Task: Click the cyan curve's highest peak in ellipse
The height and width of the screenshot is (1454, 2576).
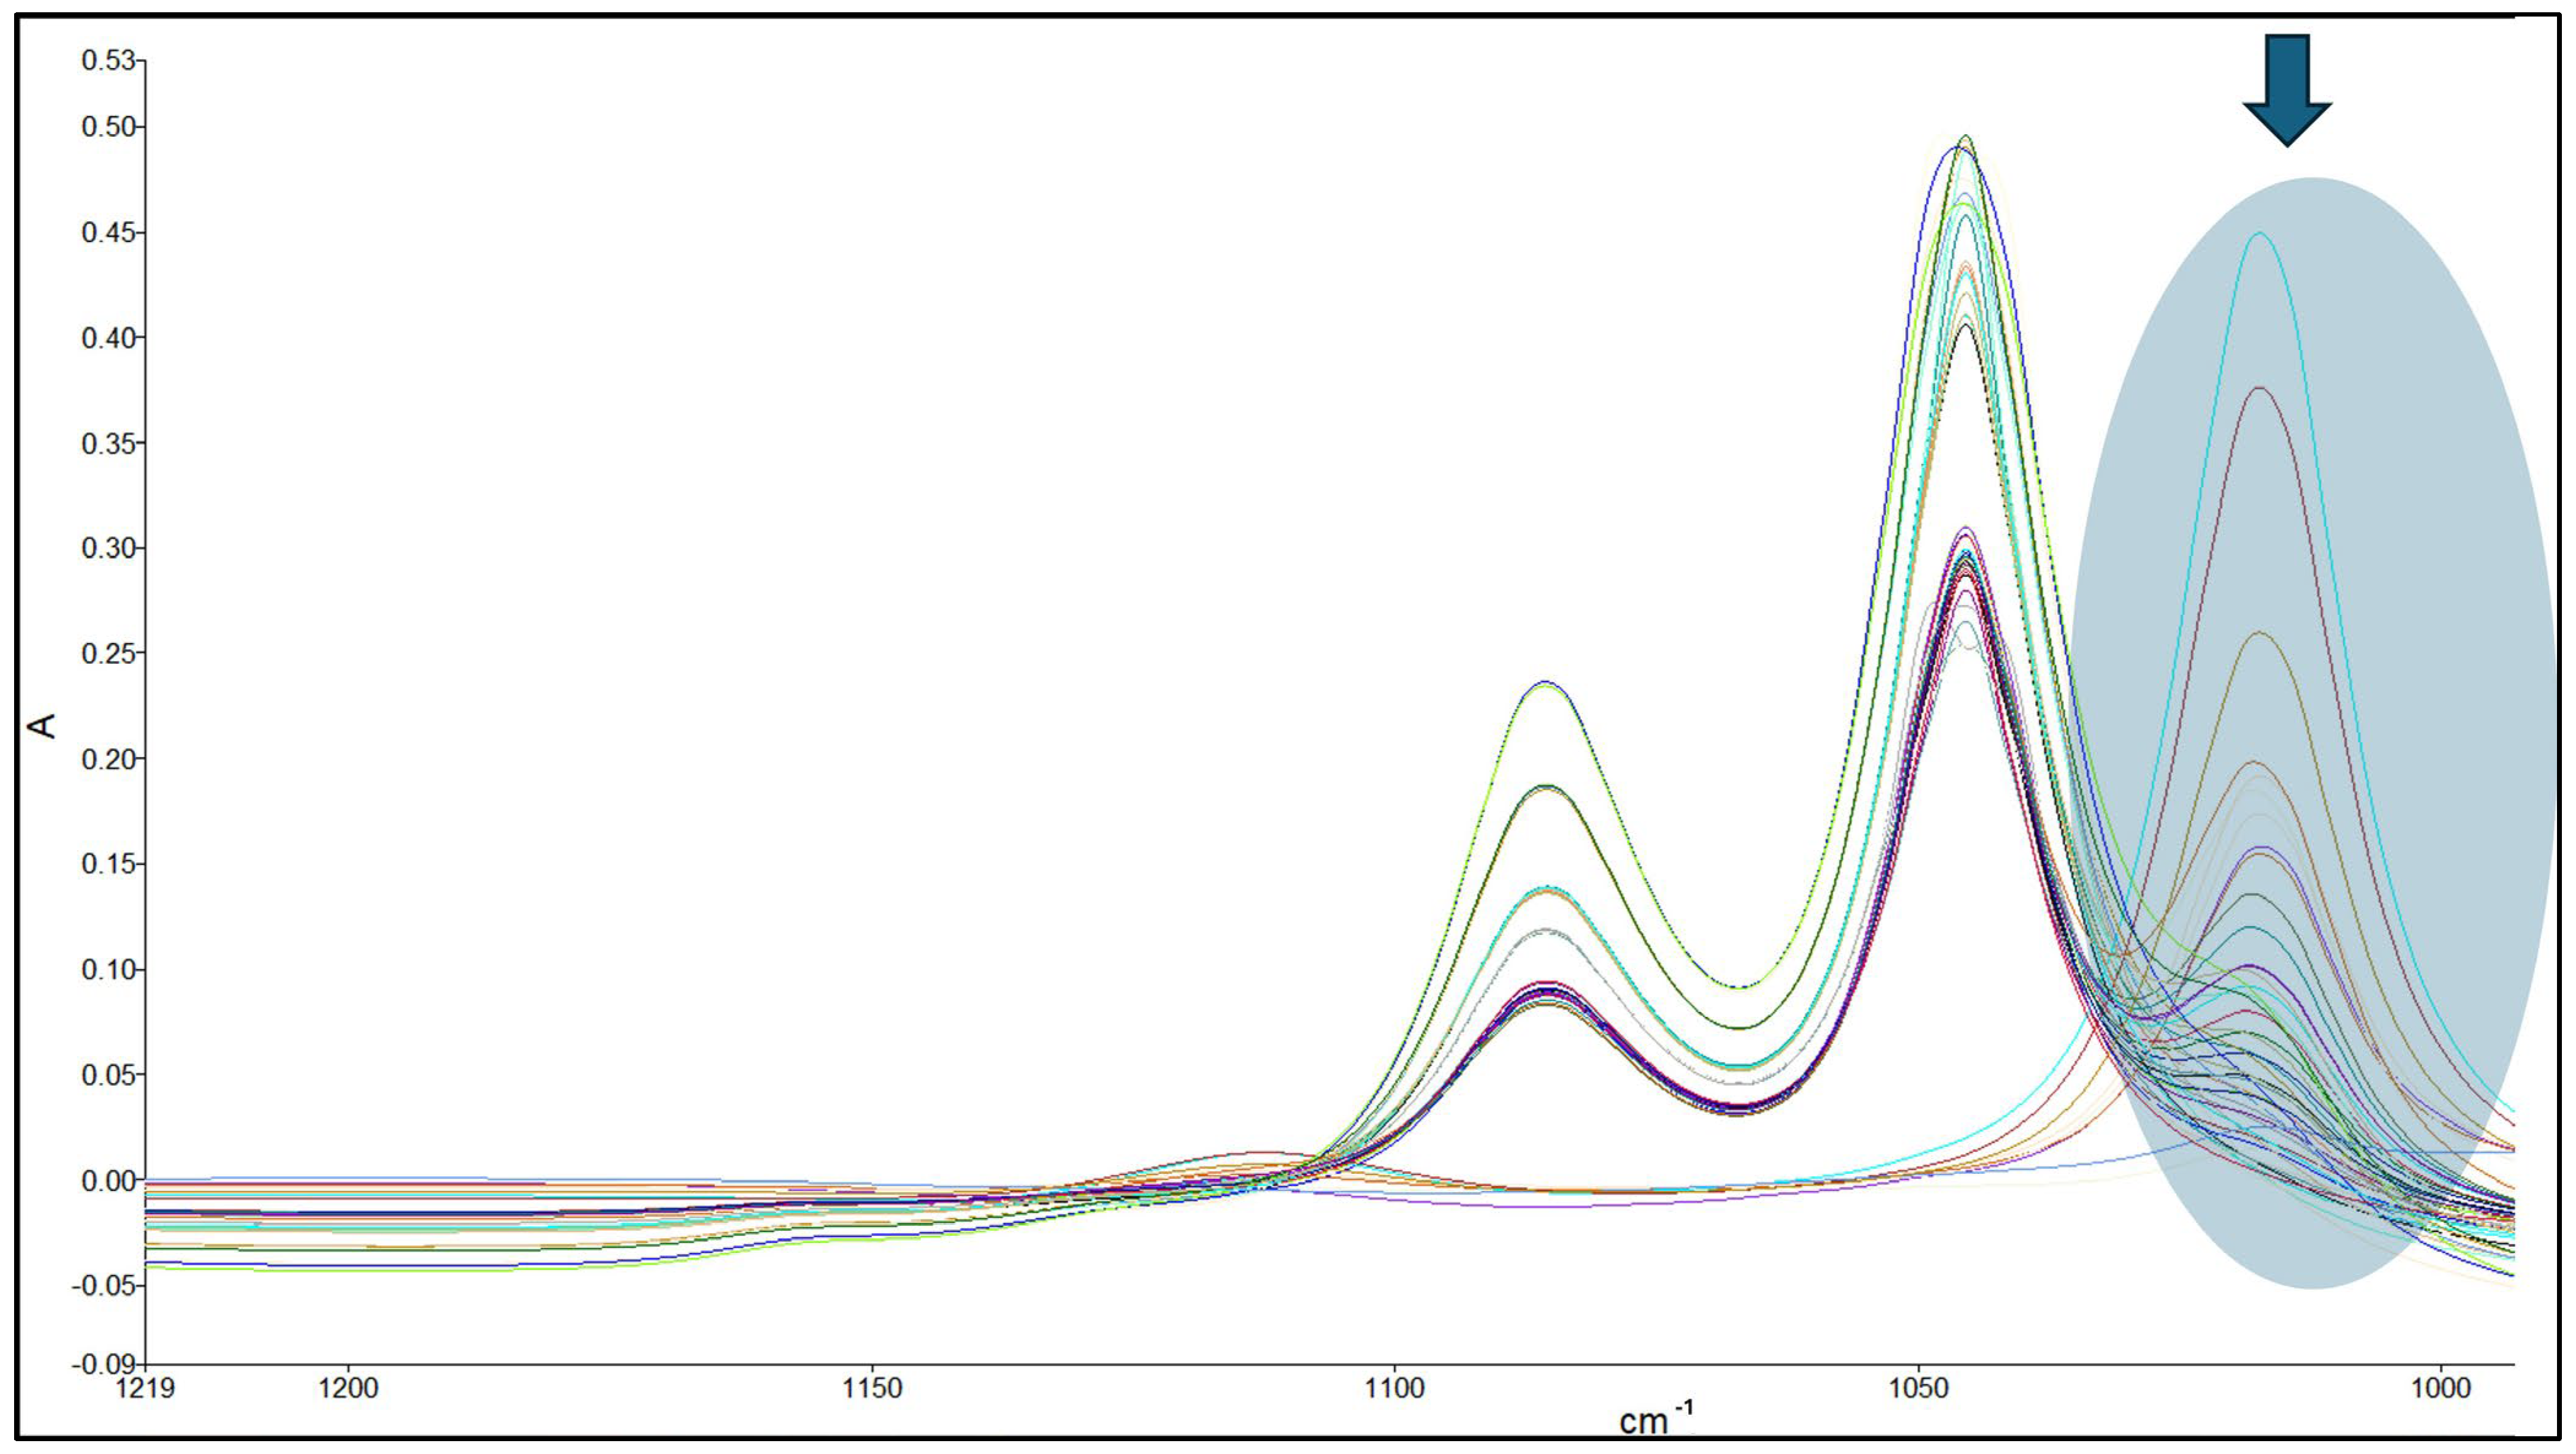Action: (2259, 233)
